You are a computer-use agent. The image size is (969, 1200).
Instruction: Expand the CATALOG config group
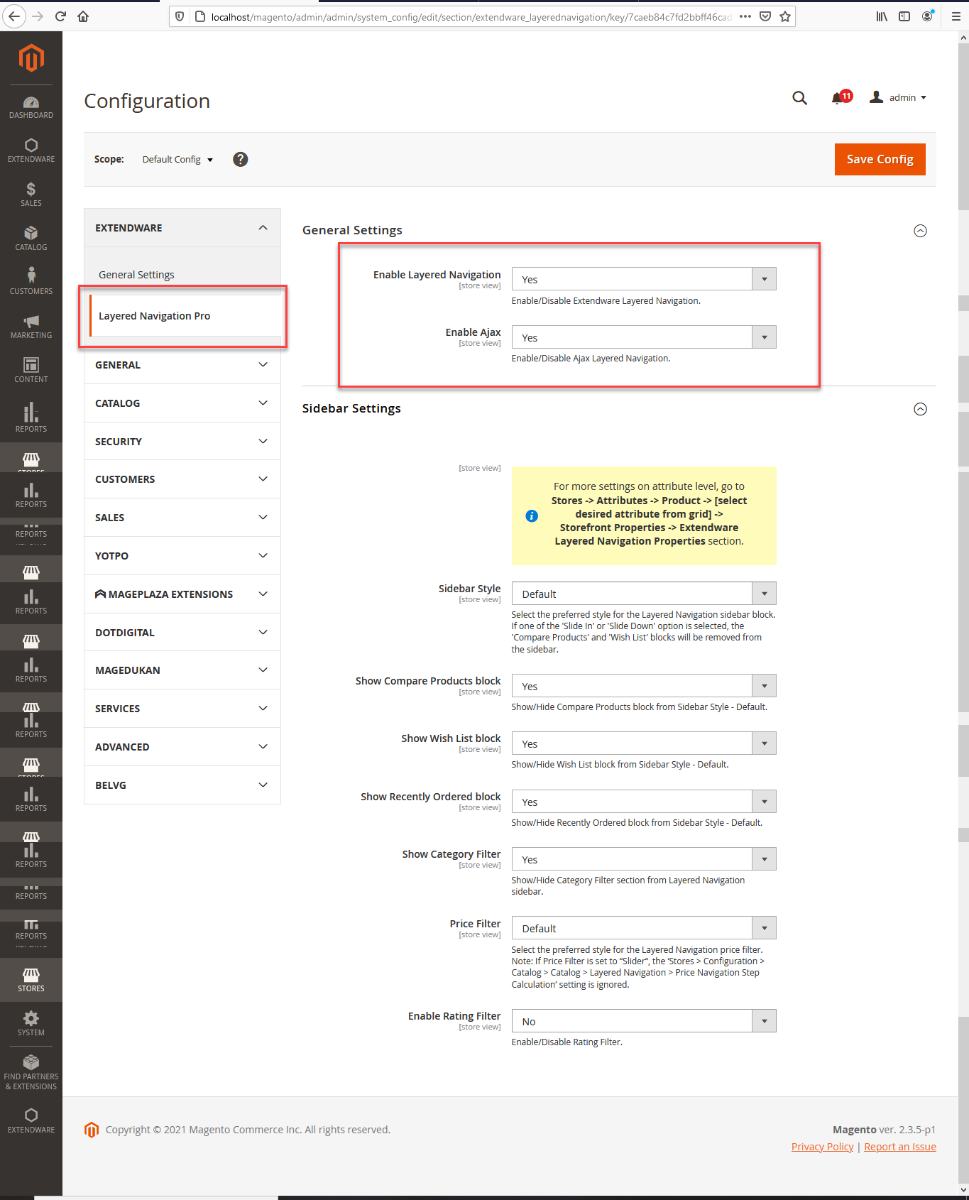[x=182, y=403]
